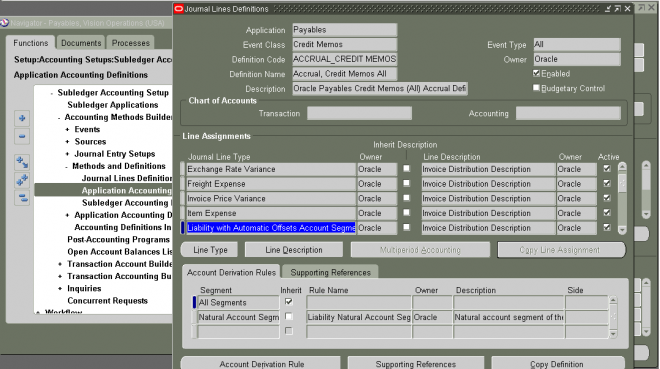Screen dimensions: 660x369
Task: Switch to the Documents tab
Action: pos(81,43)
